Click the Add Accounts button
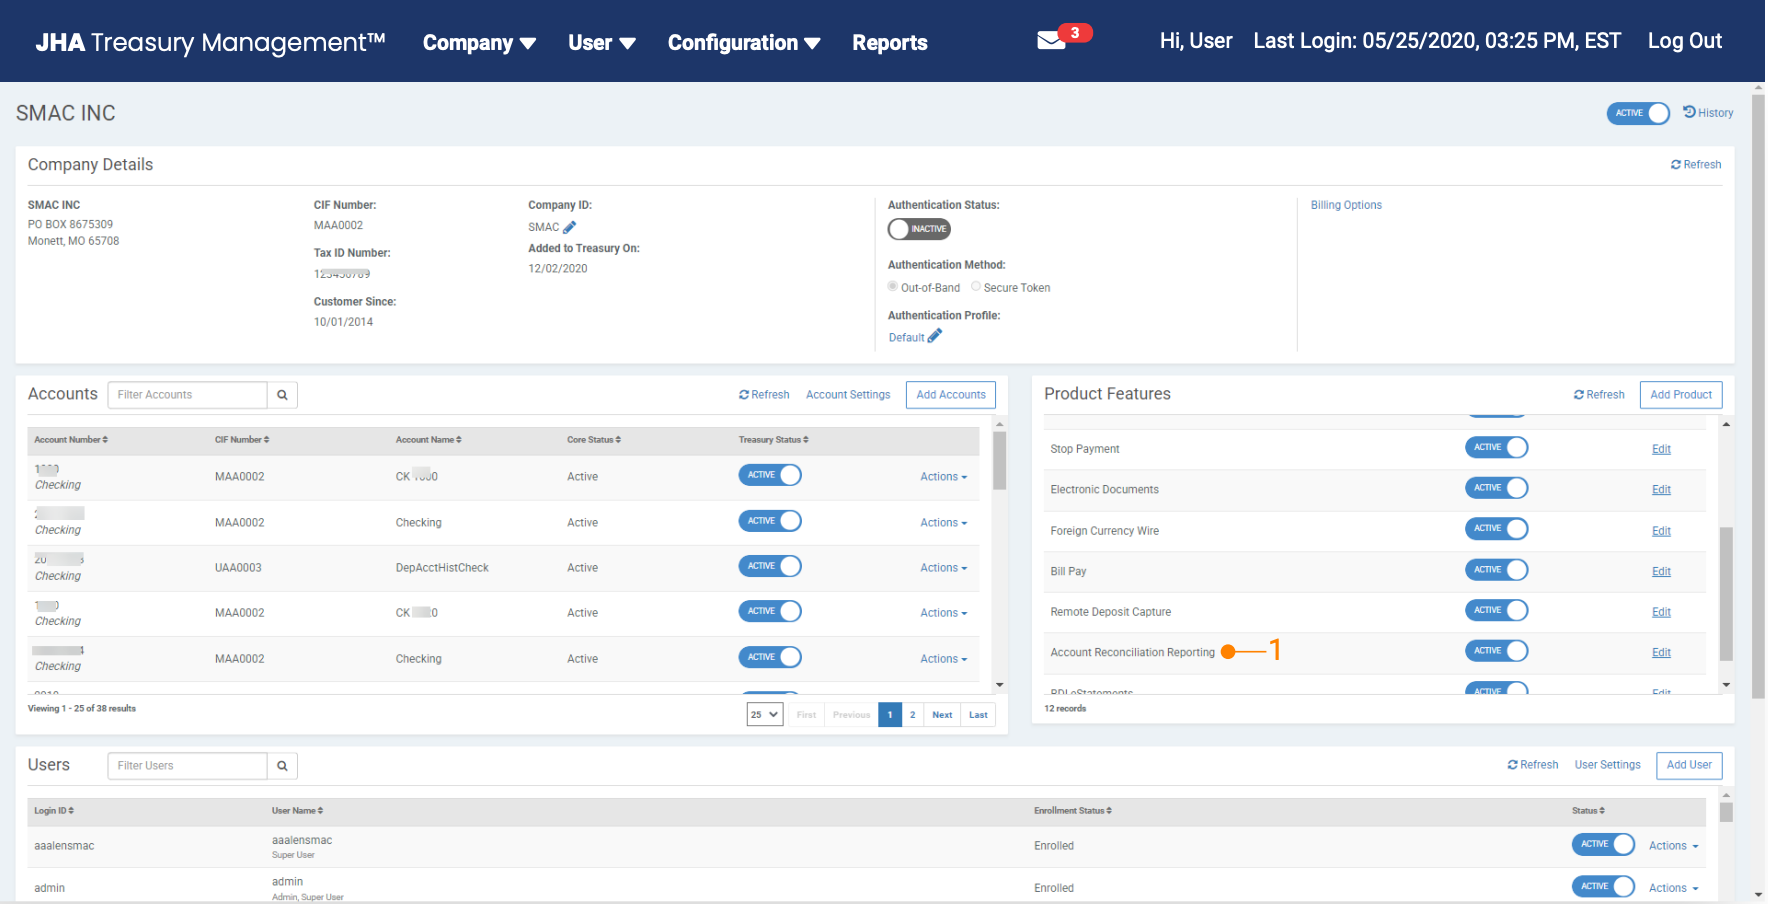The width and height of the screenshot is (1768, 904). (950, 395)
